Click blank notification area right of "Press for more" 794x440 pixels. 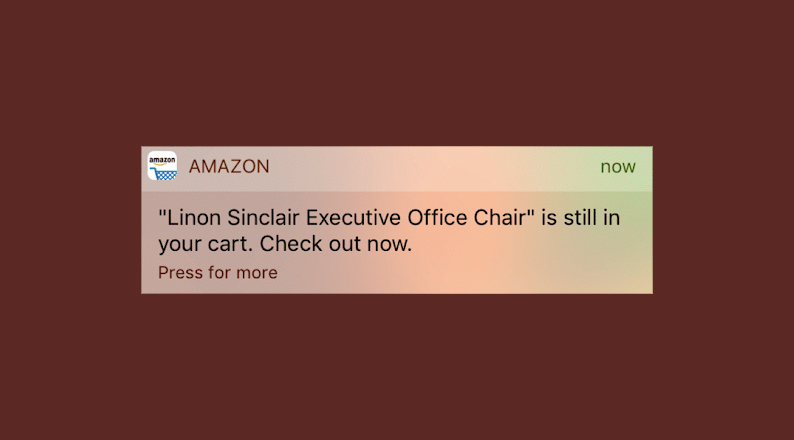(x=460, y=272)
